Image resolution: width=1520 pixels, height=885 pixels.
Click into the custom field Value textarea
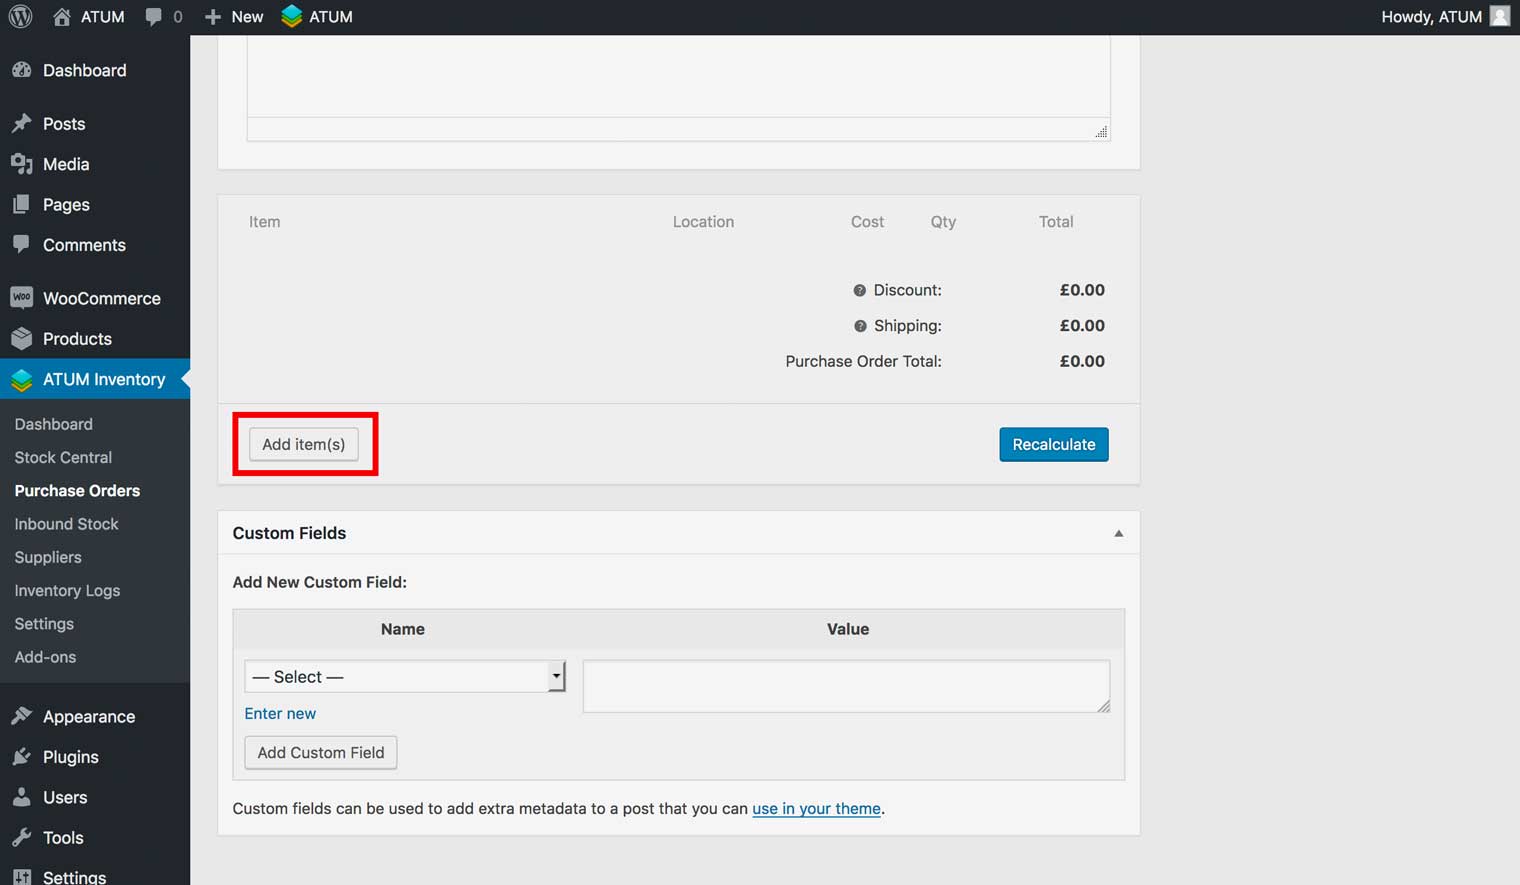pos(845,686)
